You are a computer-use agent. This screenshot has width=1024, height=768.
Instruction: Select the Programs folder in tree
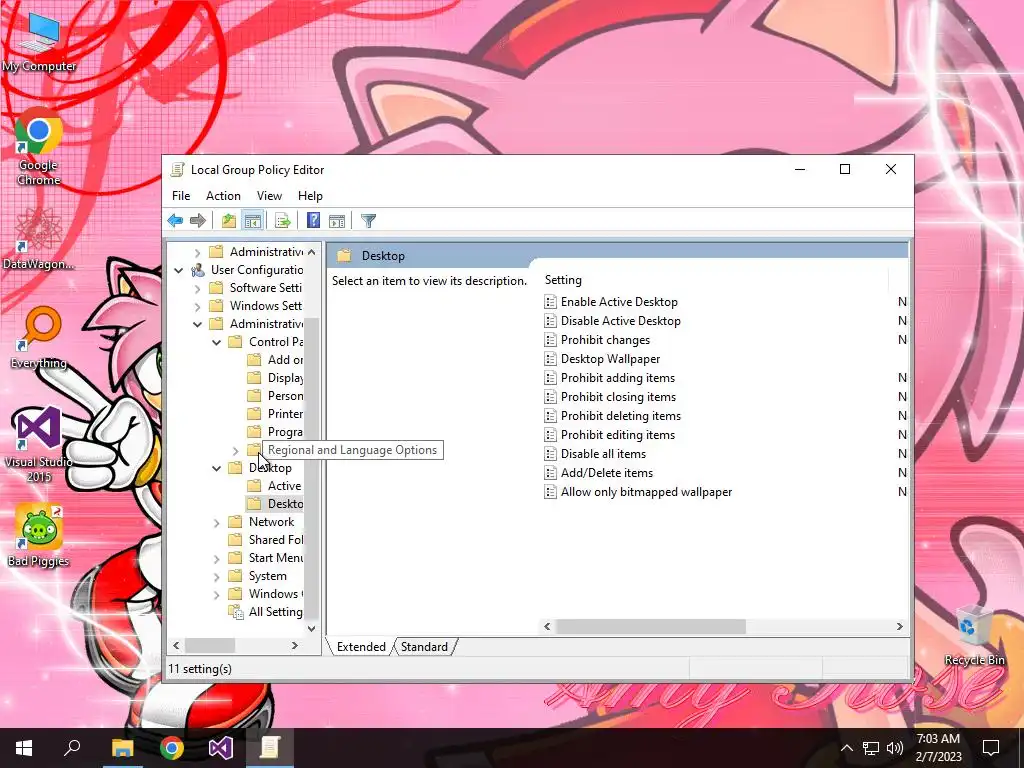pos(275,432)
